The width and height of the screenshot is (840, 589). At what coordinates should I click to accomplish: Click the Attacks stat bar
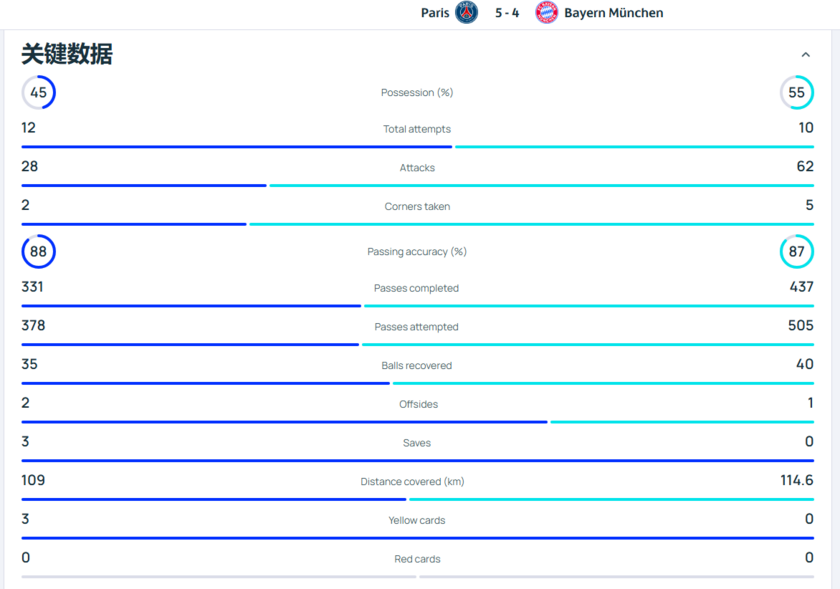point(417,185)
